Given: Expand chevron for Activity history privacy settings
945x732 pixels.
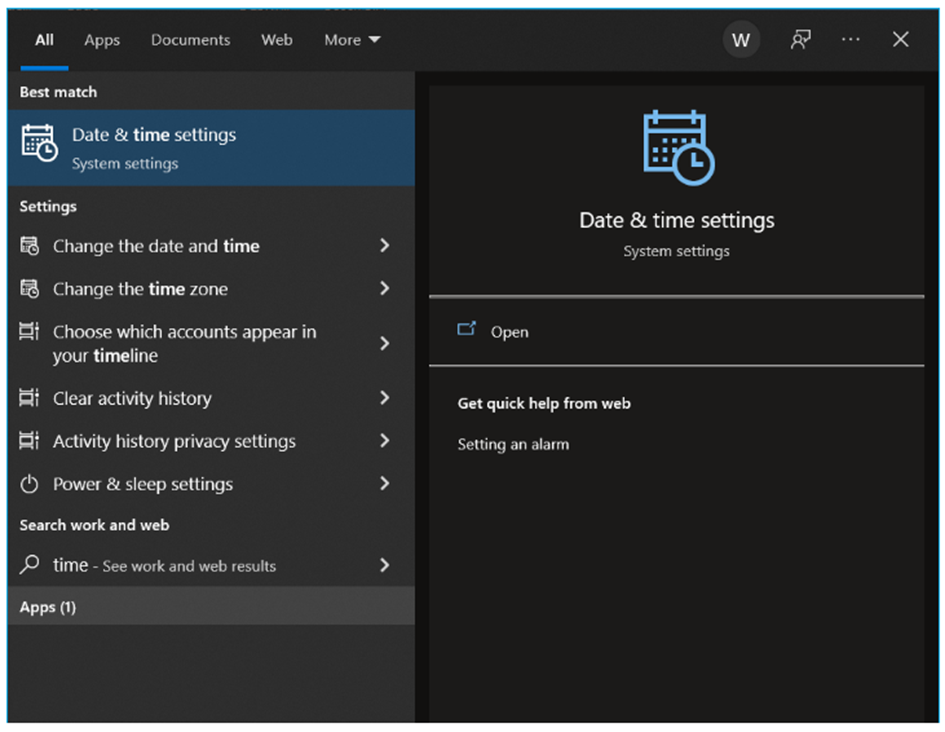Looking at the screenshot, I should (385, 441).
